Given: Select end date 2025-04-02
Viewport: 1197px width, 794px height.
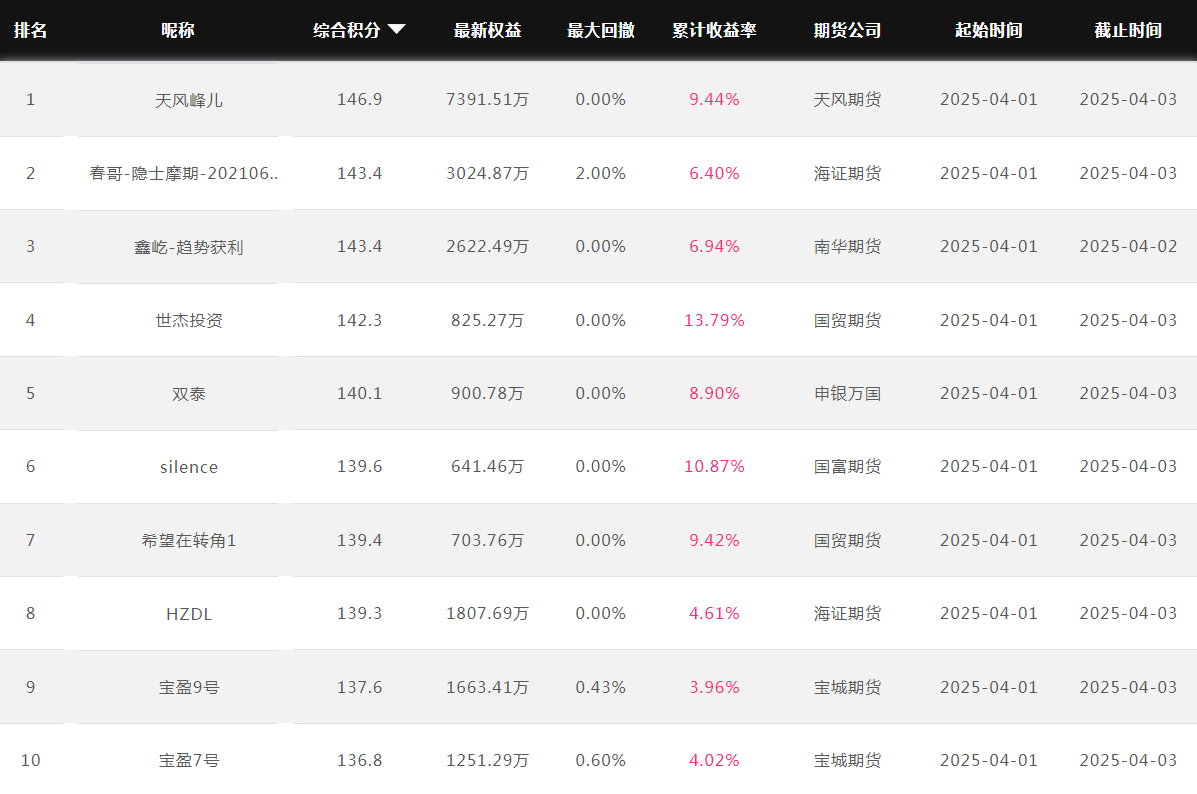Looking at the screenshot, I should coord(1128,246).
